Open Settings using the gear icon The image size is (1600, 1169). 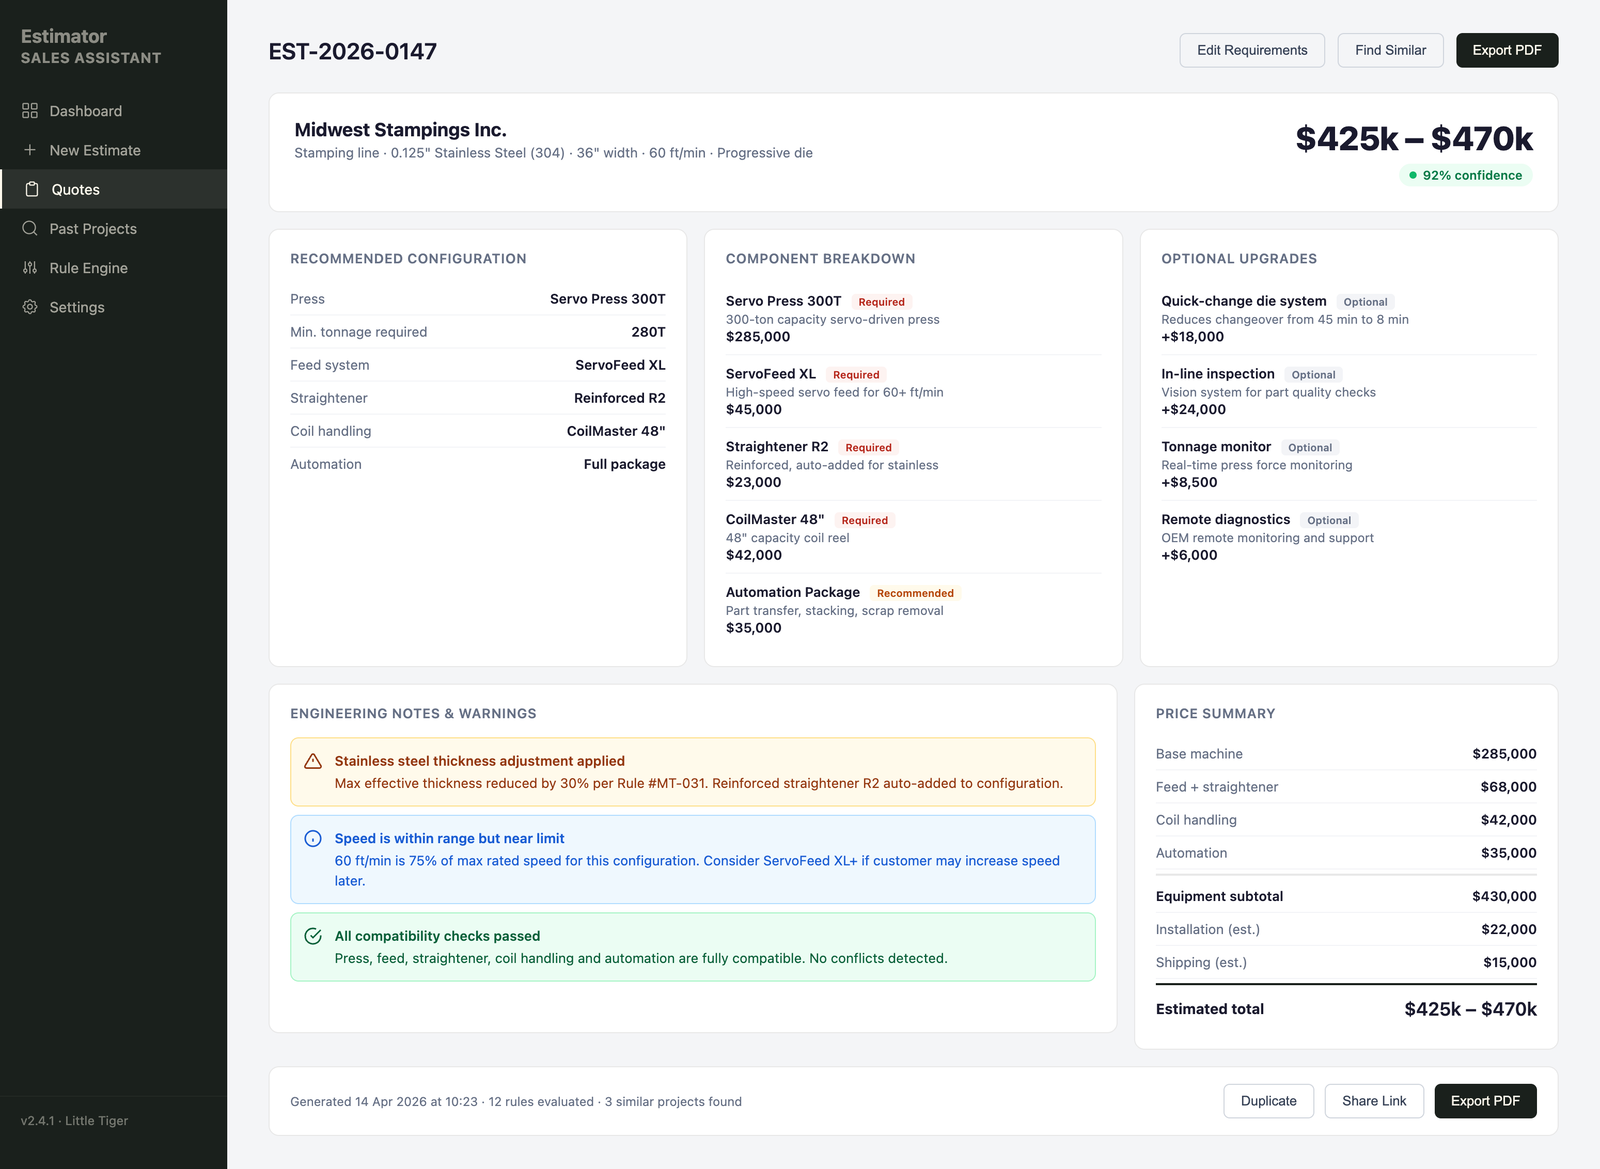[x=31, y=307]
